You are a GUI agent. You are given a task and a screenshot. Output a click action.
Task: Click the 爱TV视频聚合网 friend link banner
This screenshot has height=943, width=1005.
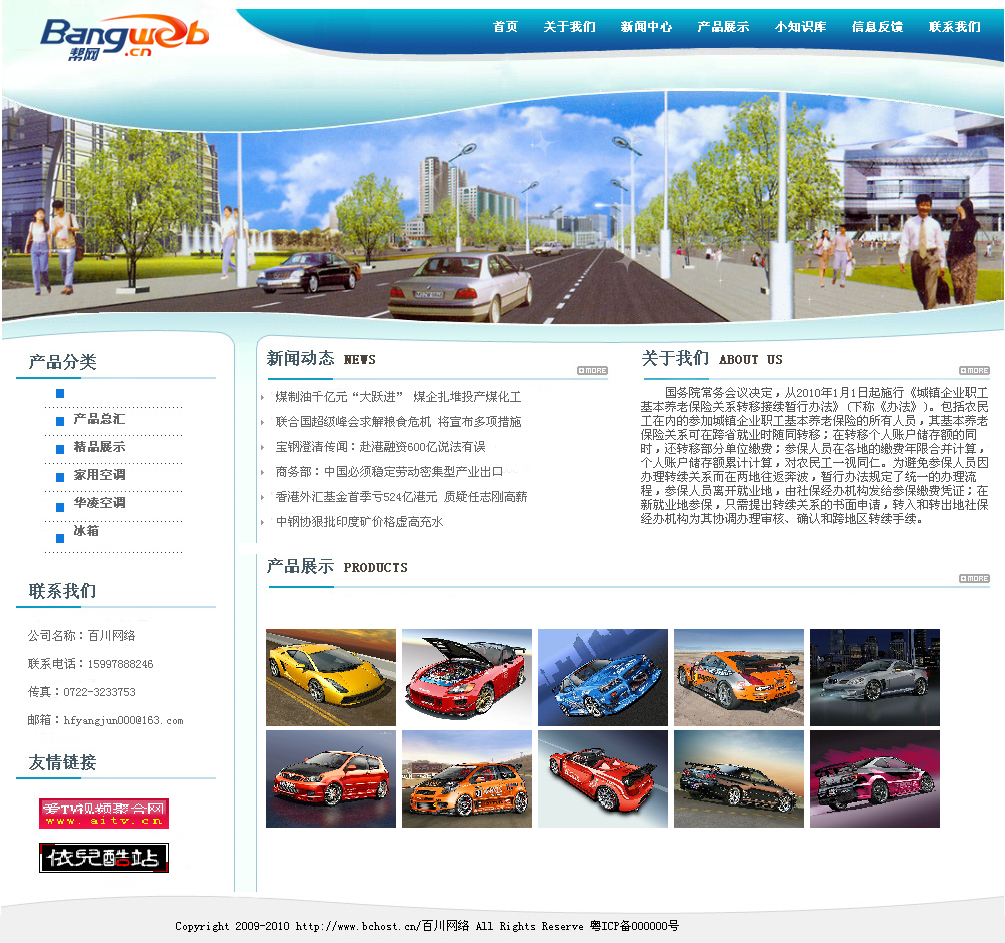tap(104, 813)
